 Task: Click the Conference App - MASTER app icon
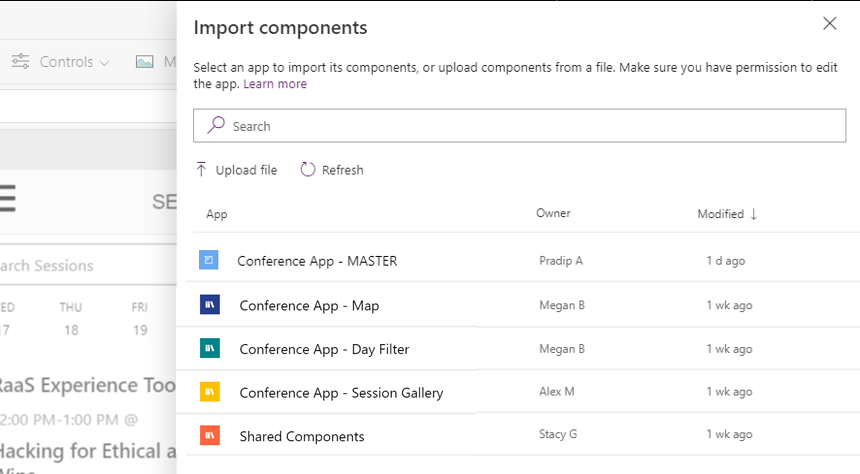pyautogui.click(x=208, y=261)
